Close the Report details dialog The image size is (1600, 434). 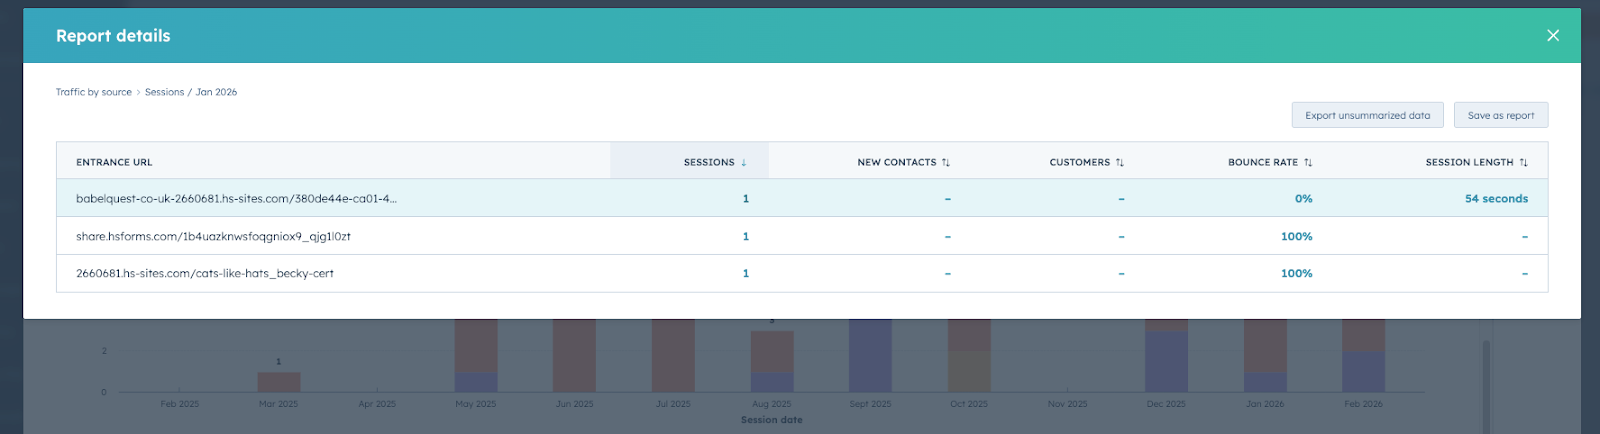click(1552, 36)
